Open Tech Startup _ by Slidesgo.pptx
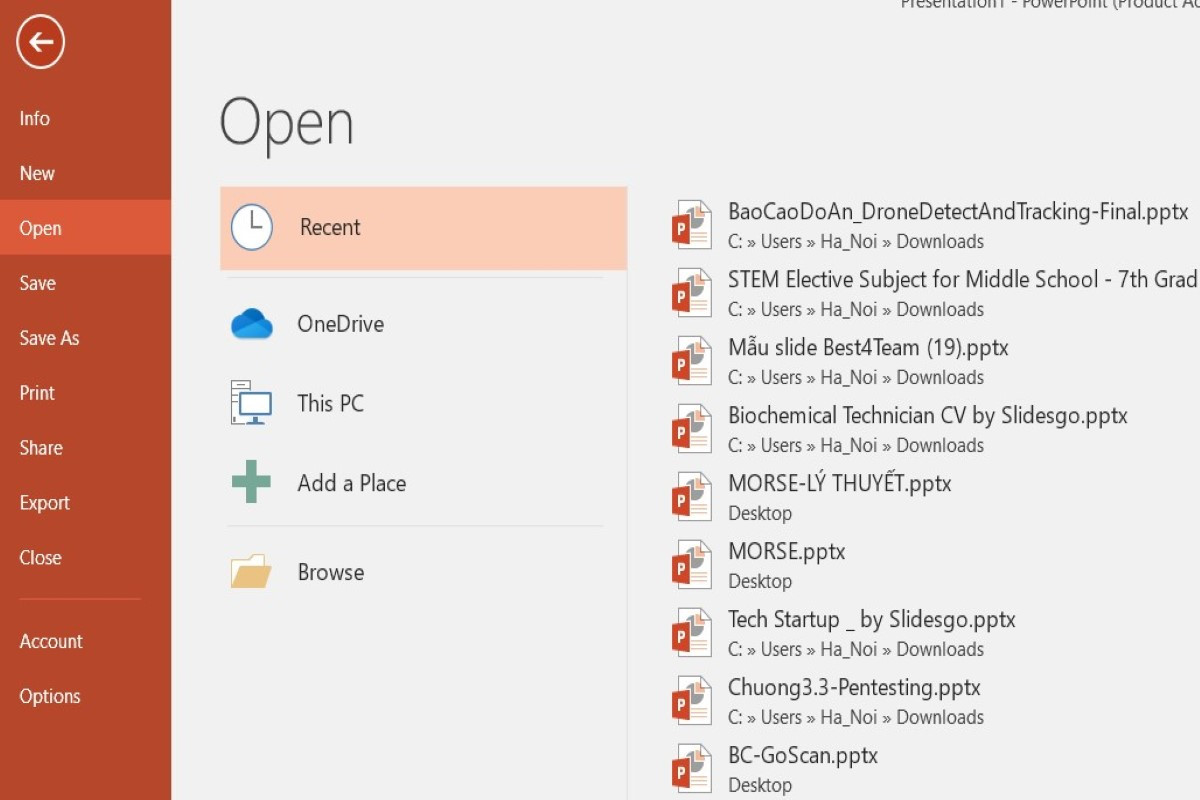 [x=872, y=620]
